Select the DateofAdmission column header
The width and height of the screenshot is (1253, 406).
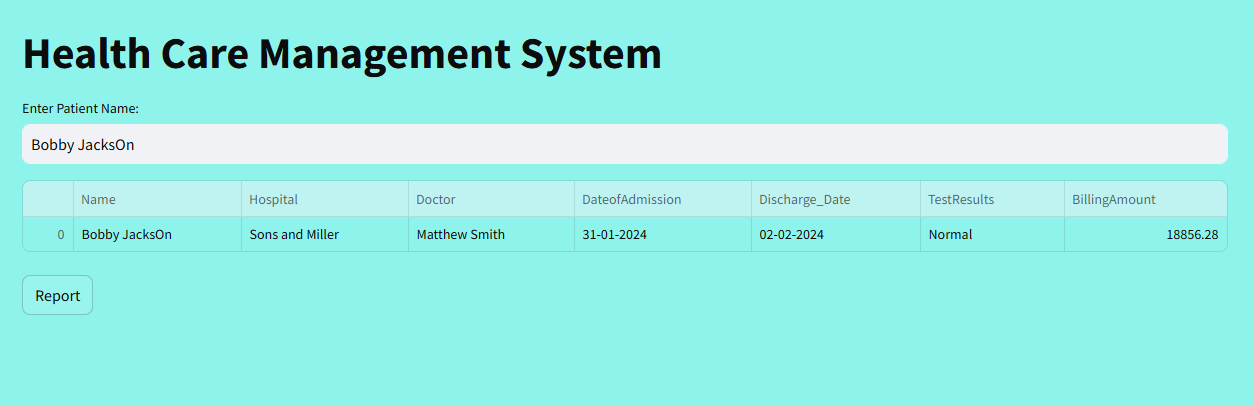(x=663, y=199)
